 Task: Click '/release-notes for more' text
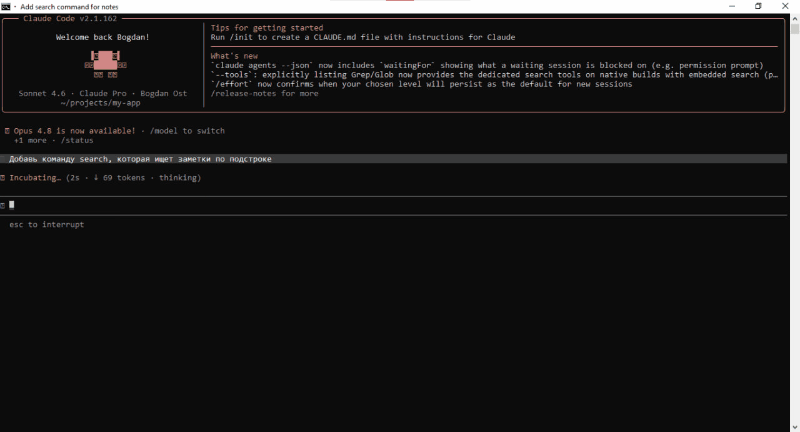pos(264,93)
